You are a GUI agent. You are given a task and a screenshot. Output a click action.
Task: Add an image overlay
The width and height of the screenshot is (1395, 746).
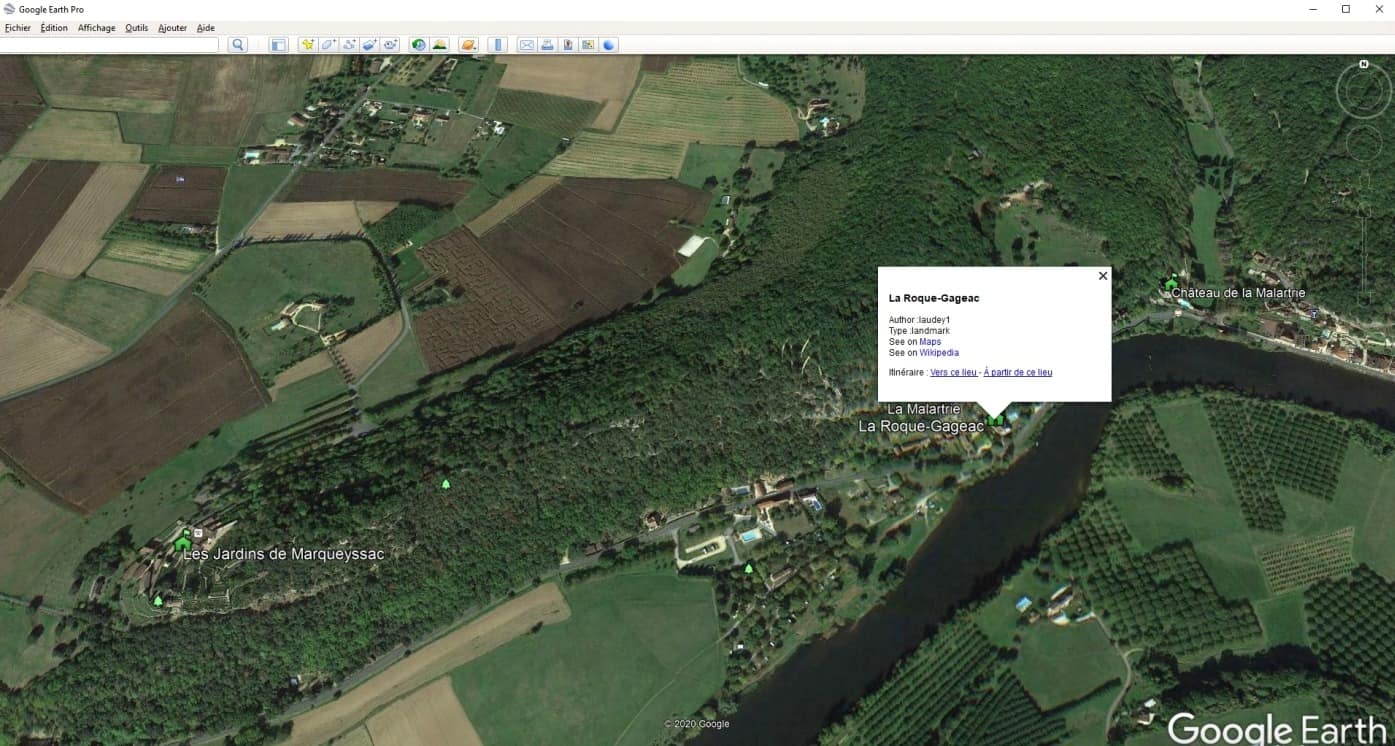tap(369, 45)
